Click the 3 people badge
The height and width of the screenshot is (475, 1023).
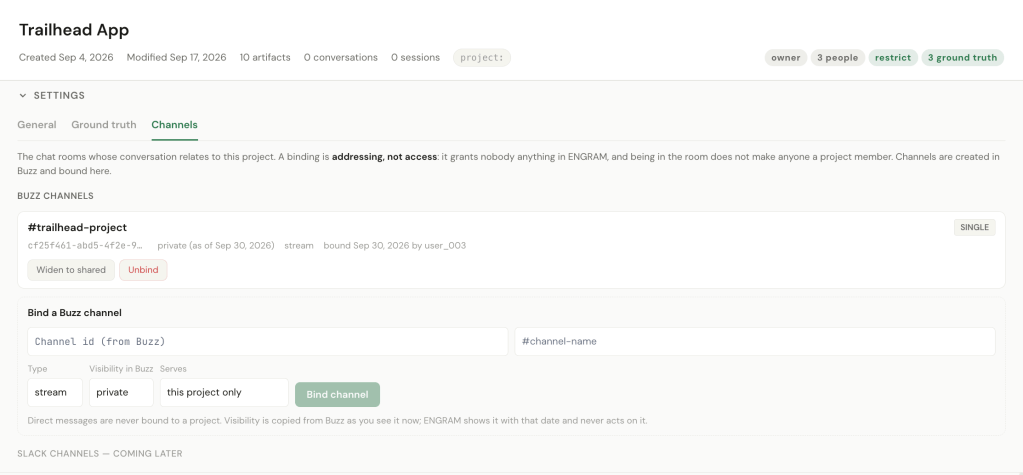click(x=837, y=57)
